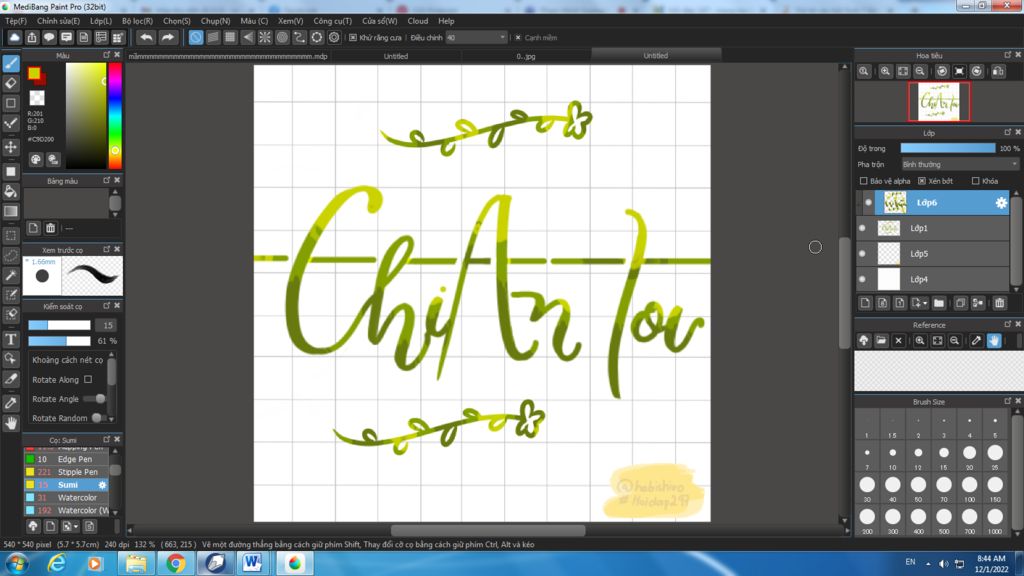Open Xem(V) view menu
This screenshot has height=576, width=1024.
coord(290,21)
